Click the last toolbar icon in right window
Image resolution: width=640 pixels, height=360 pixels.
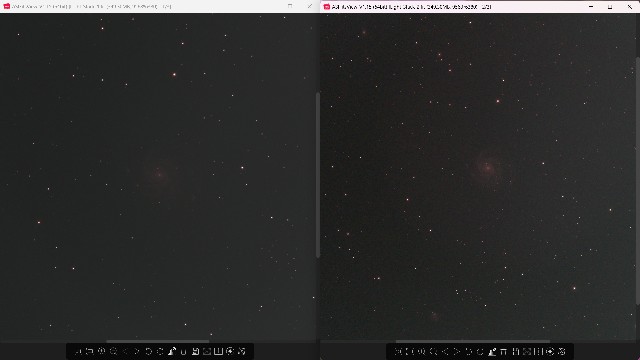pyautogui.click(x=562, y=351)
